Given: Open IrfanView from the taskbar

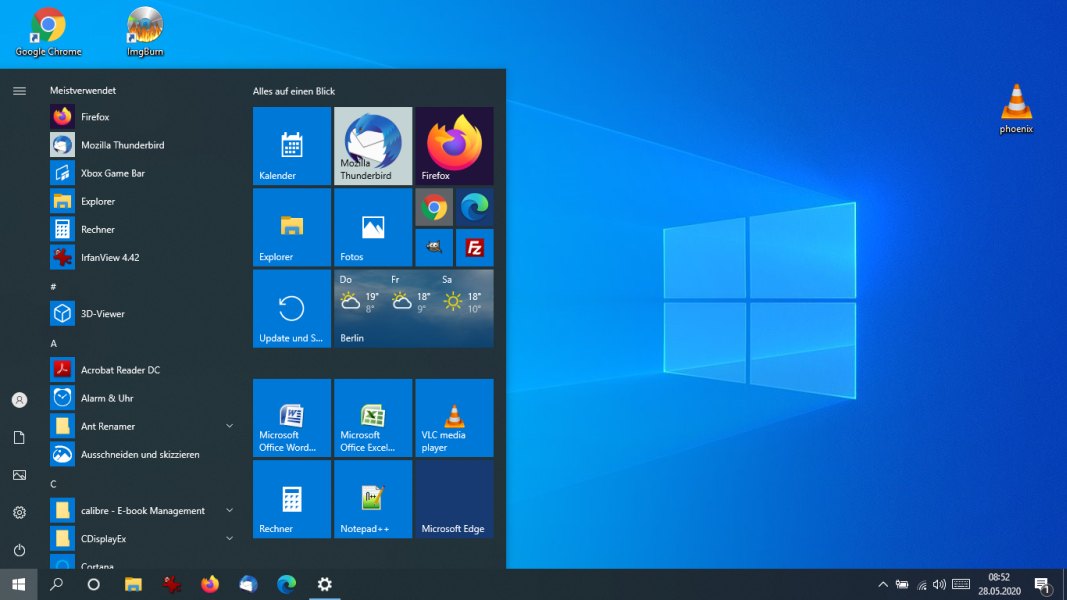Looking at the screenshot, I should (x=171, y=584).
